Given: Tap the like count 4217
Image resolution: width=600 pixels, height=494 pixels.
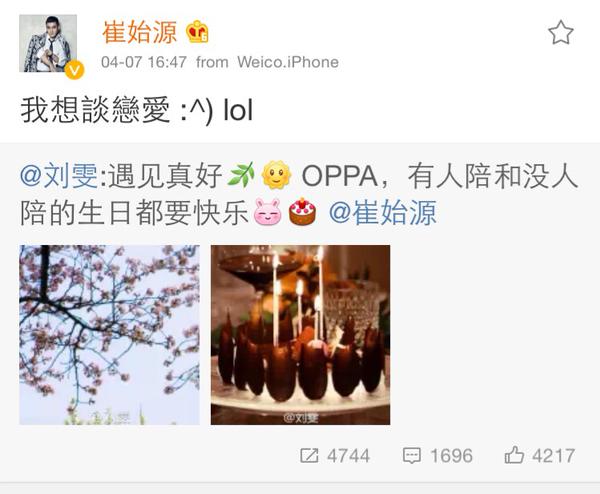Looking at the screenshot, I should [553, 456].
